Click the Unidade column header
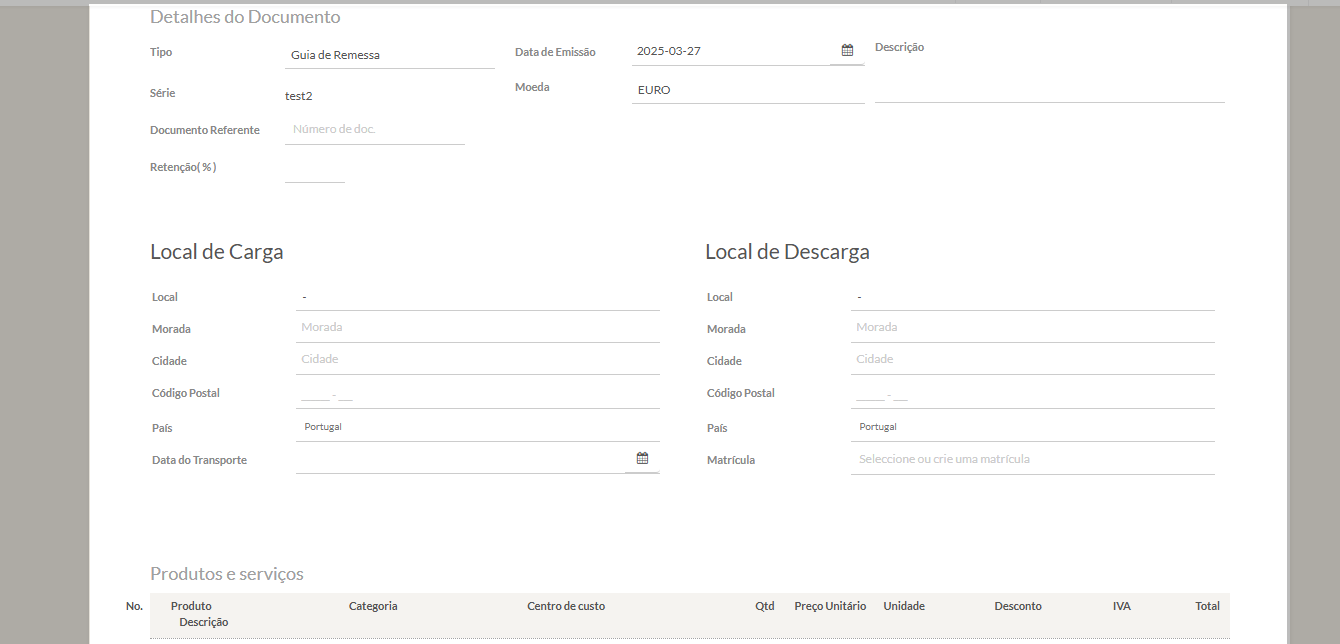The height and width of the screenshot is (644, 1340). pyautogui.click(x=904, y=606)
